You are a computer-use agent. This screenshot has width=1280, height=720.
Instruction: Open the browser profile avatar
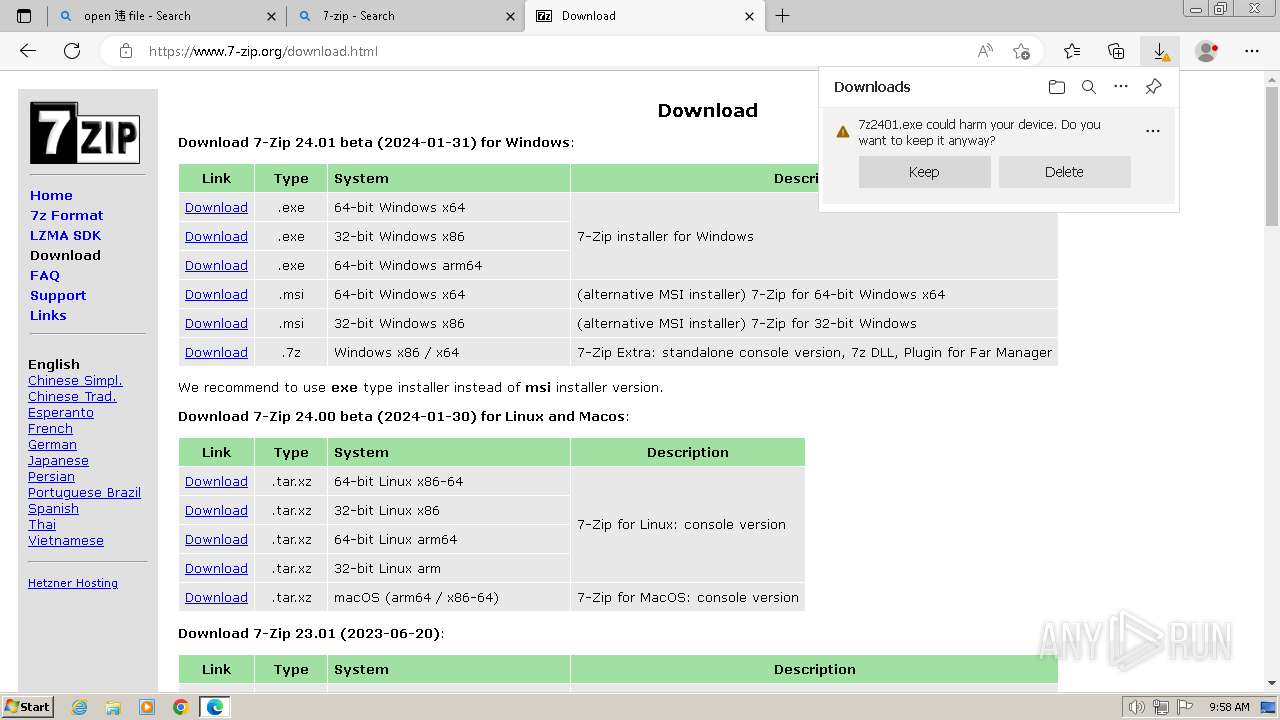pyautogui.click(x=1207, y=51)
